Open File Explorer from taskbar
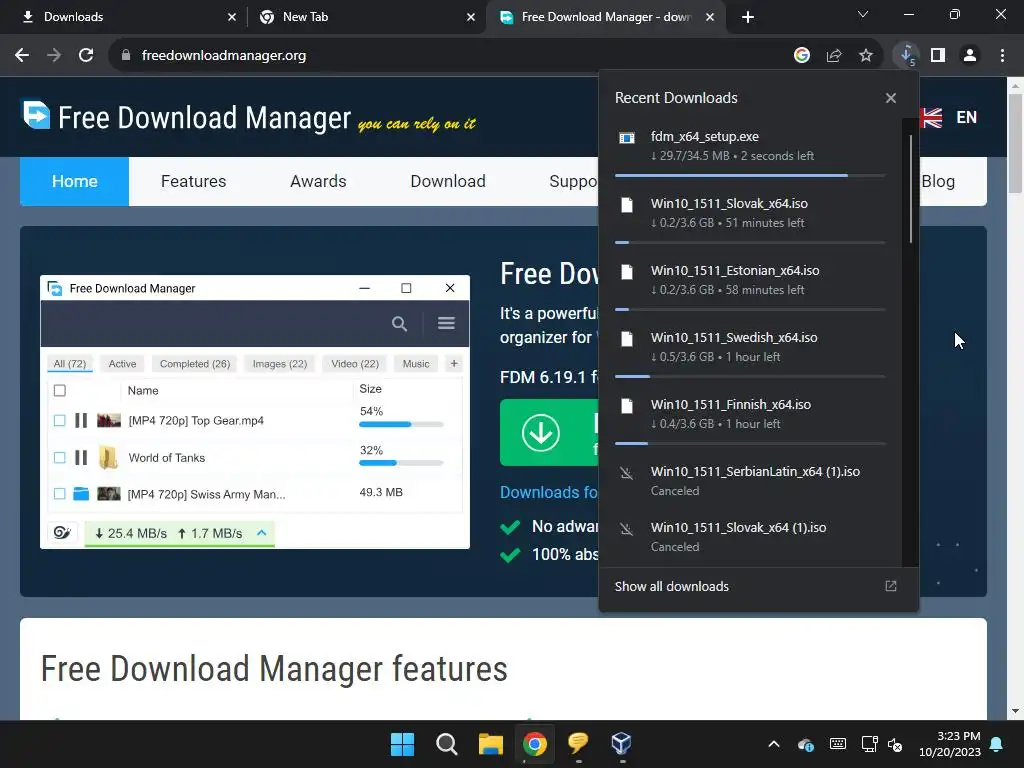This screenshot has width=1024, height=768. [490, 744]
